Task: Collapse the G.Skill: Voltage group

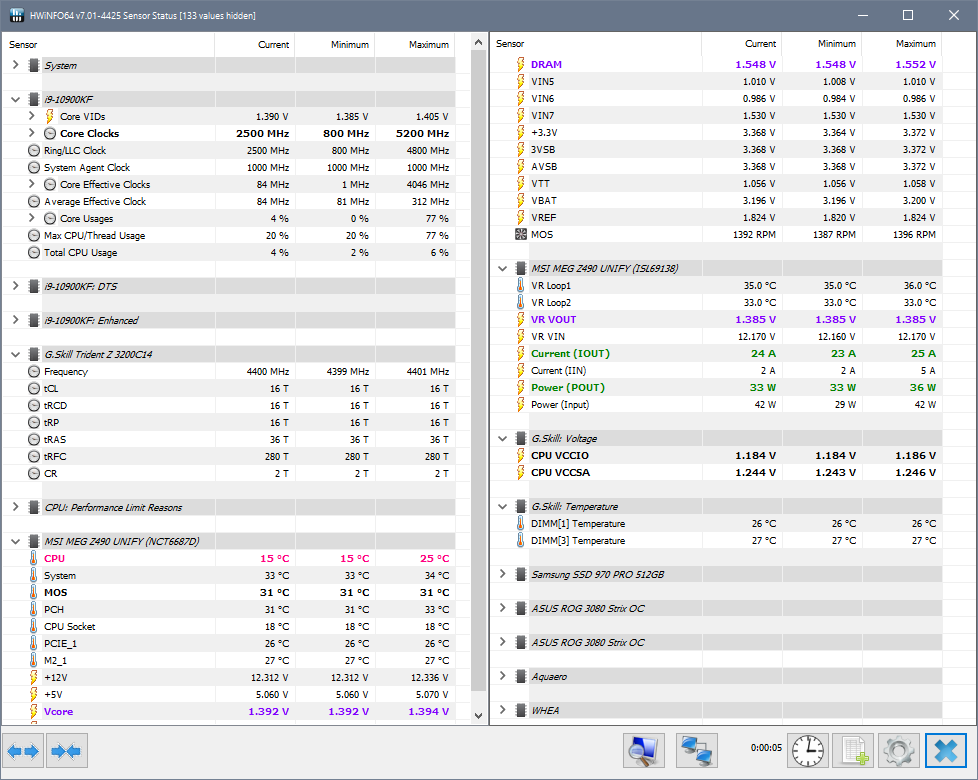Action: tap(503, 438)
